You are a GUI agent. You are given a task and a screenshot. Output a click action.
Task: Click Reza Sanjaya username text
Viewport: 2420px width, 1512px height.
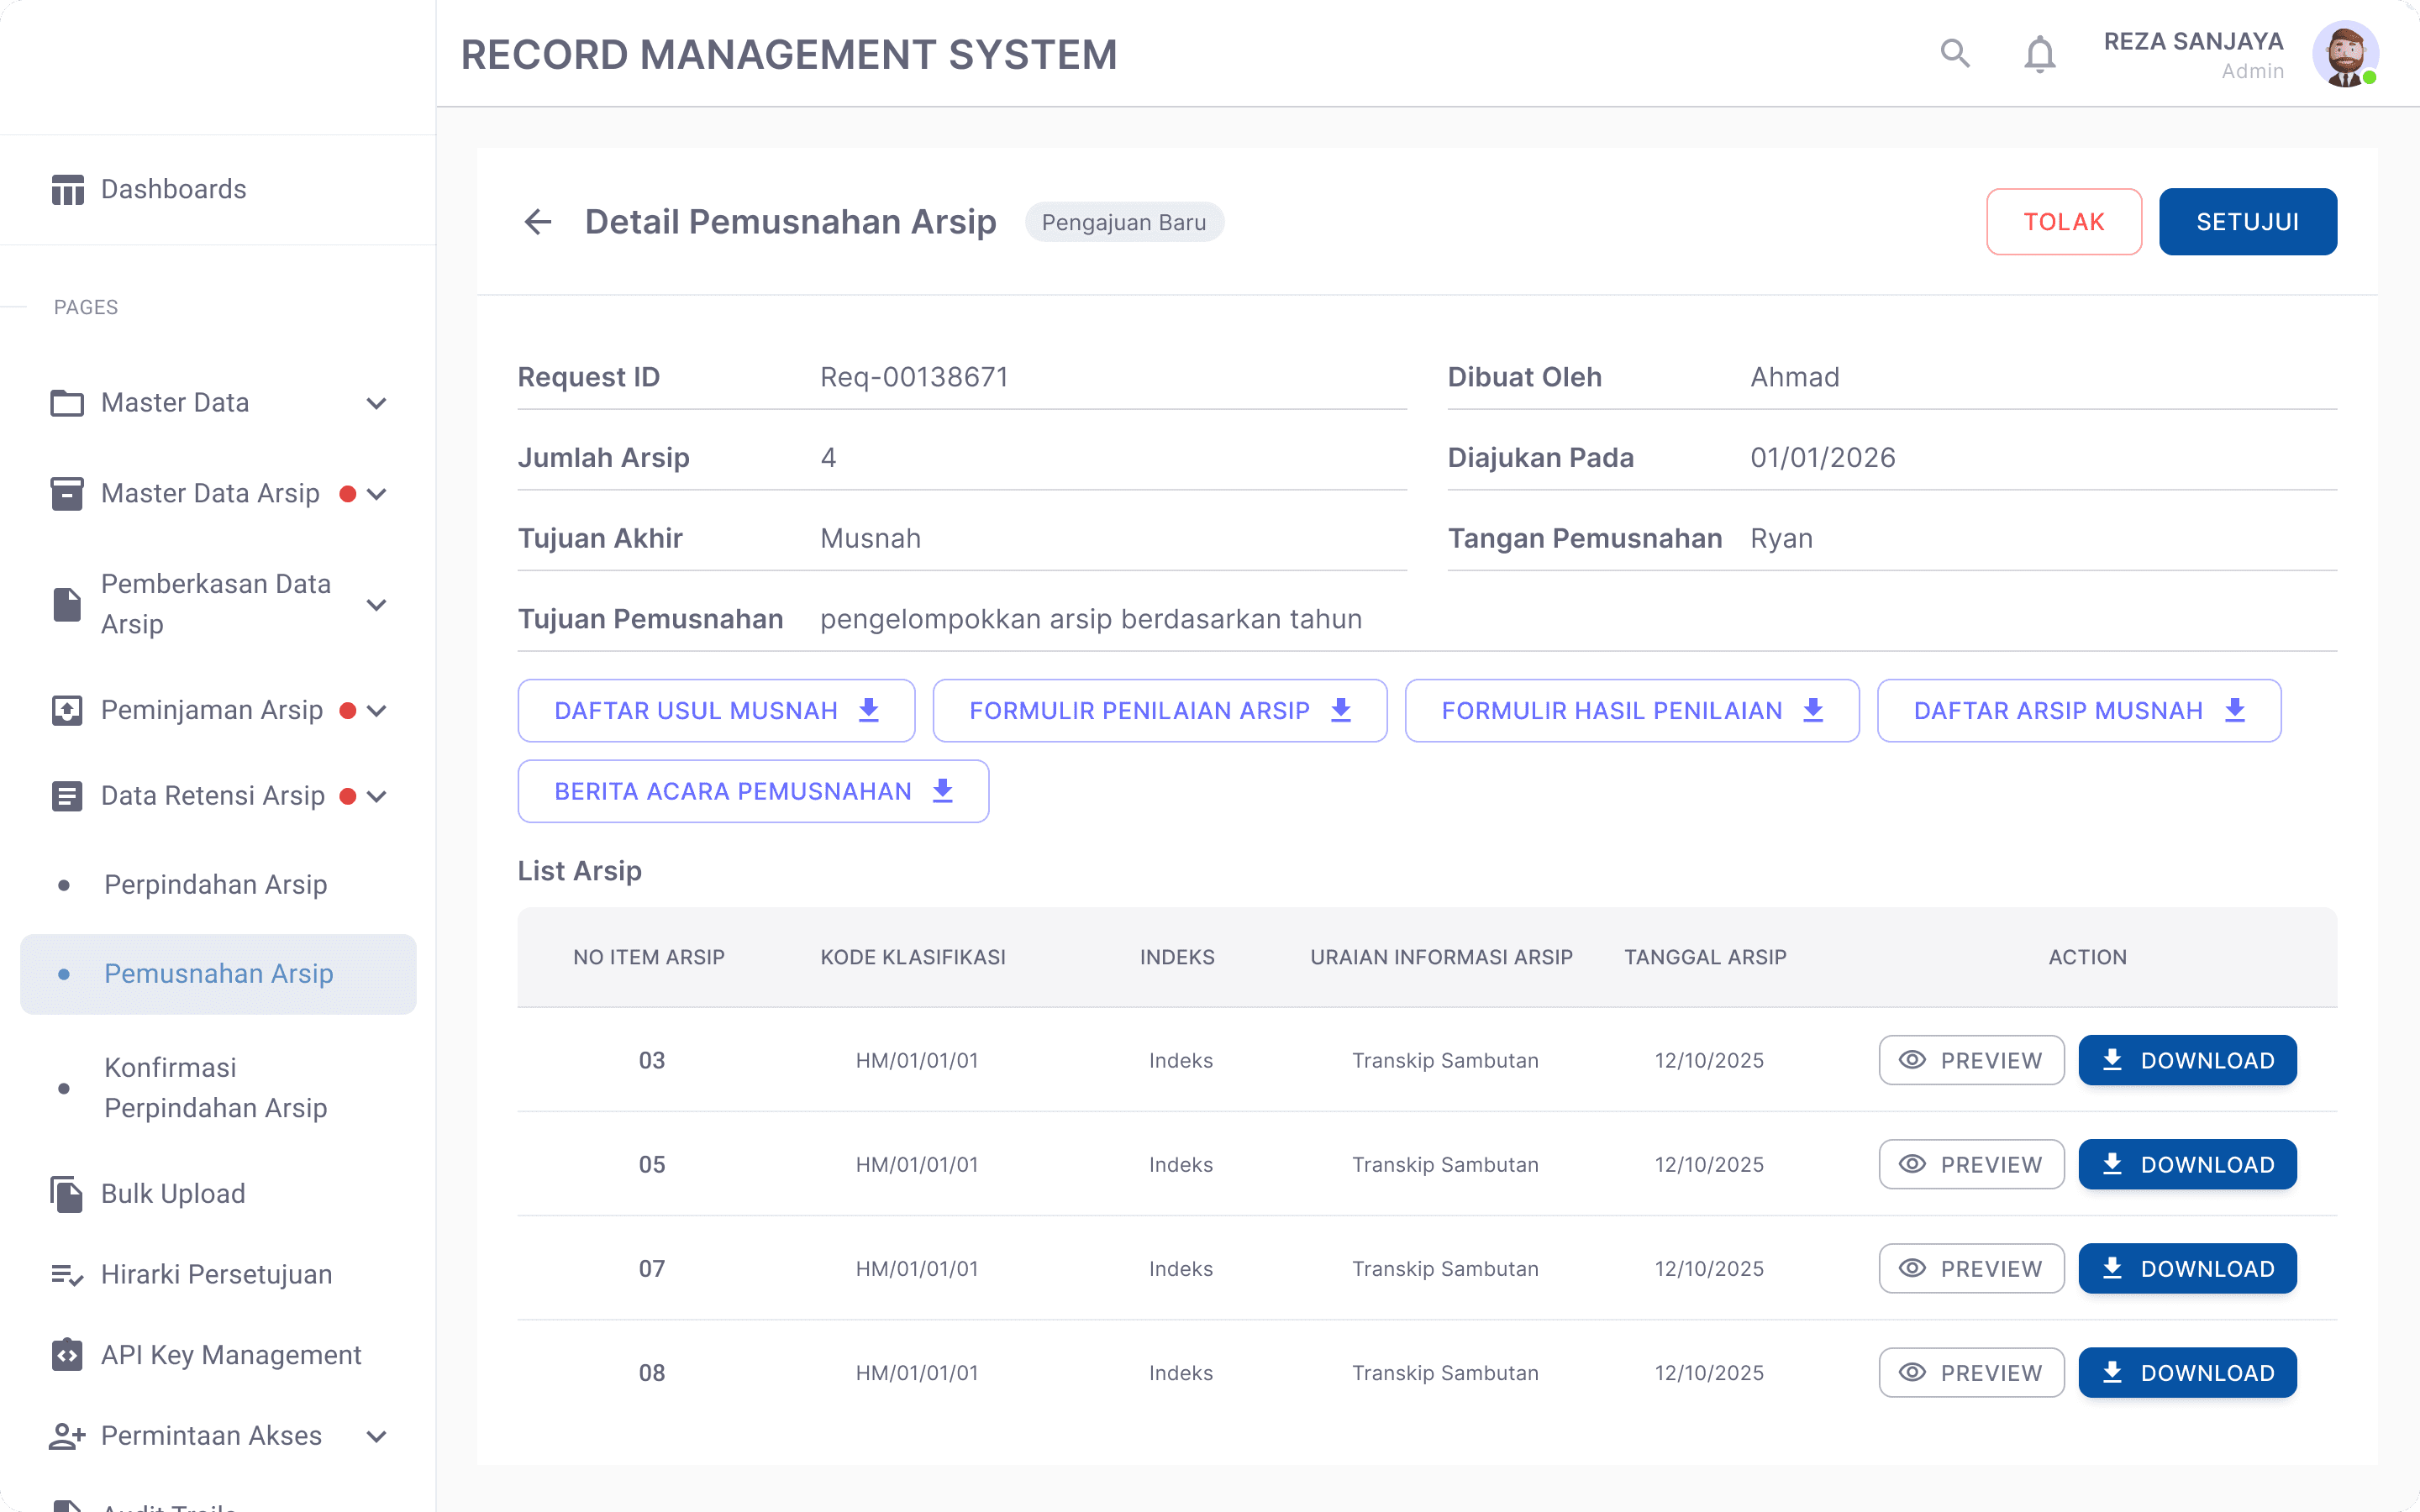click(2193, 41)
